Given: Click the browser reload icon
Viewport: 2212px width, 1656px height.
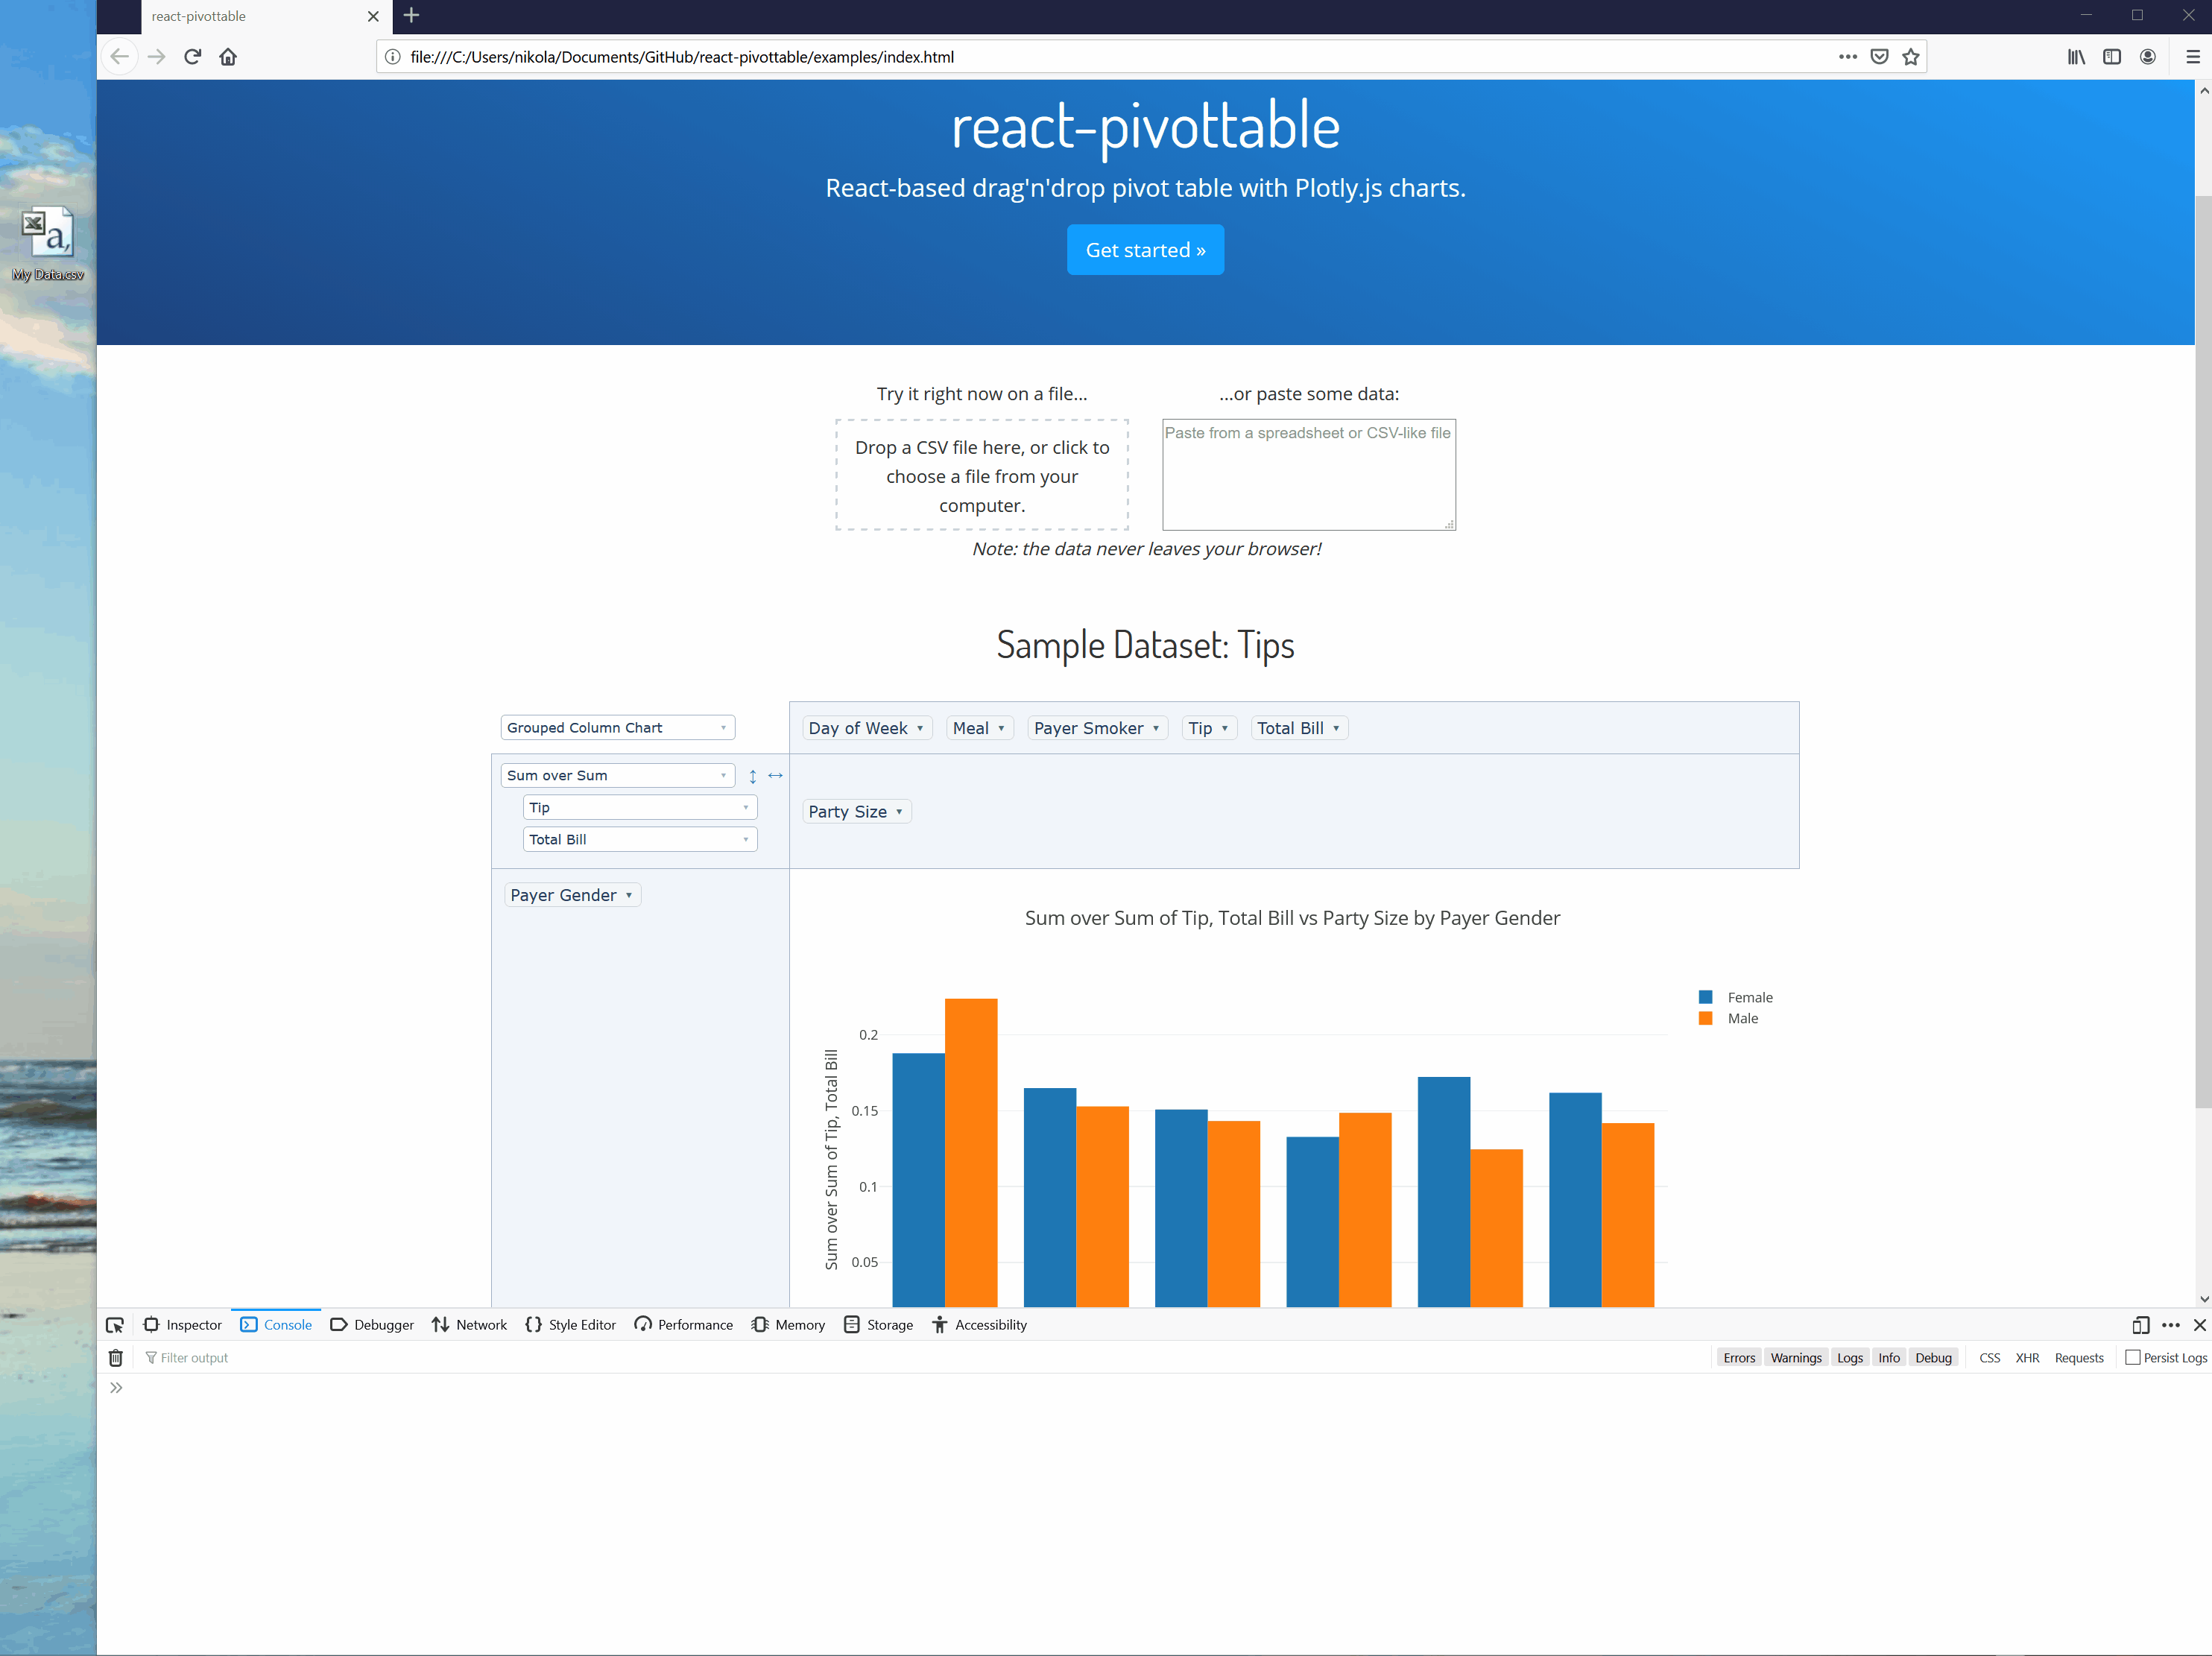Looking at the screenshot, I should [x=193, y=57].
